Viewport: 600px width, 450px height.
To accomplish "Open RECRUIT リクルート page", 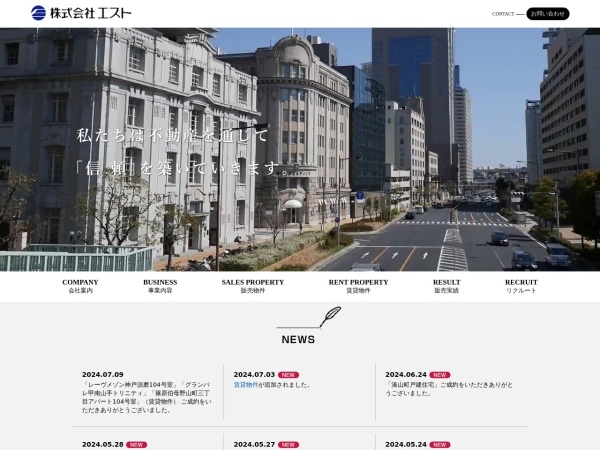I will [521, 286].
